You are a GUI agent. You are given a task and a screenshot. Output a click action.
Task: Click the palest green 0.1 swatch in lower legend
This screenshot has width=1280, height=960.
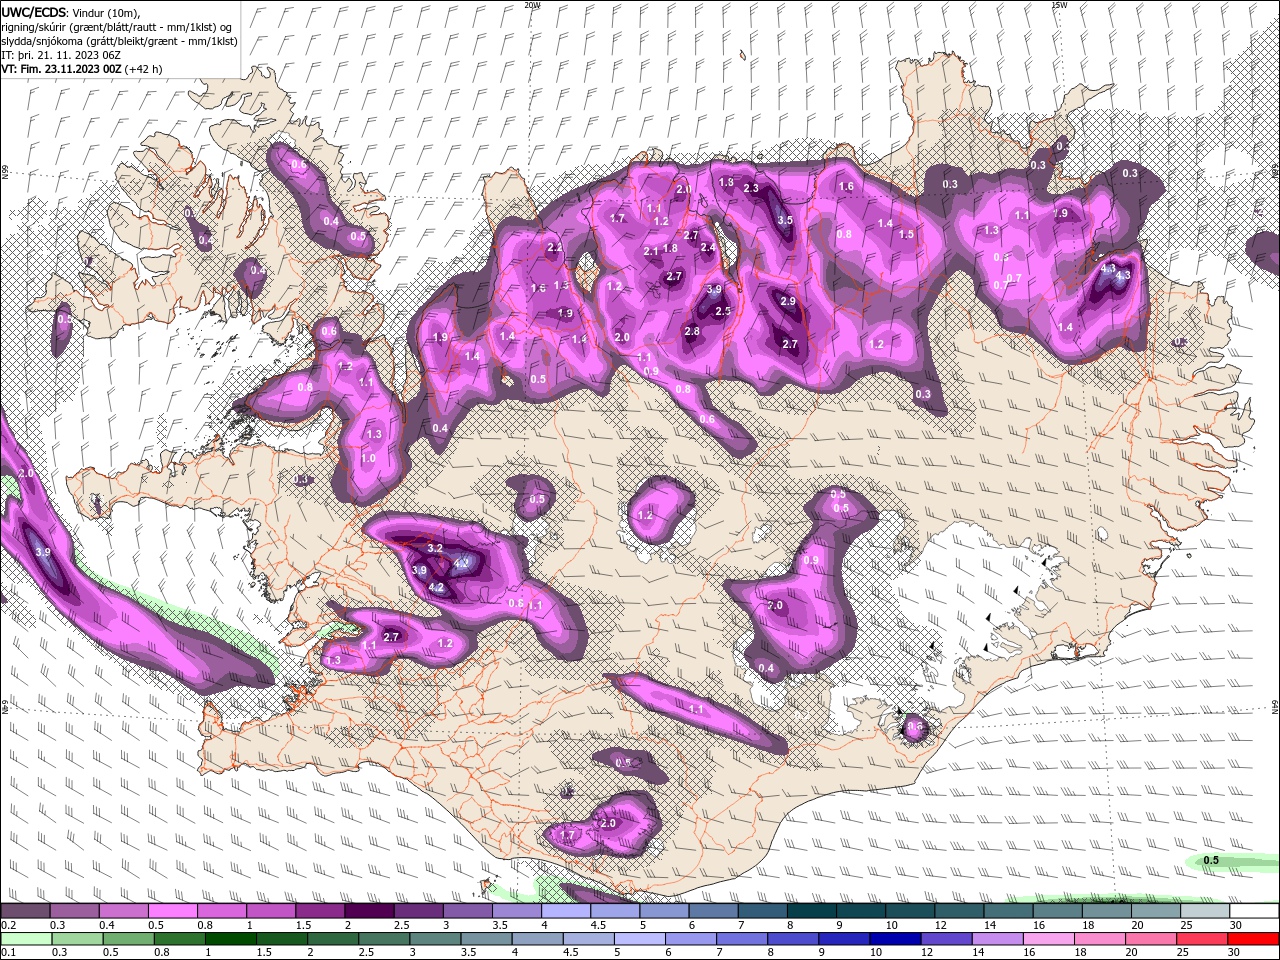pyautogui.click(x=25, y=938)
